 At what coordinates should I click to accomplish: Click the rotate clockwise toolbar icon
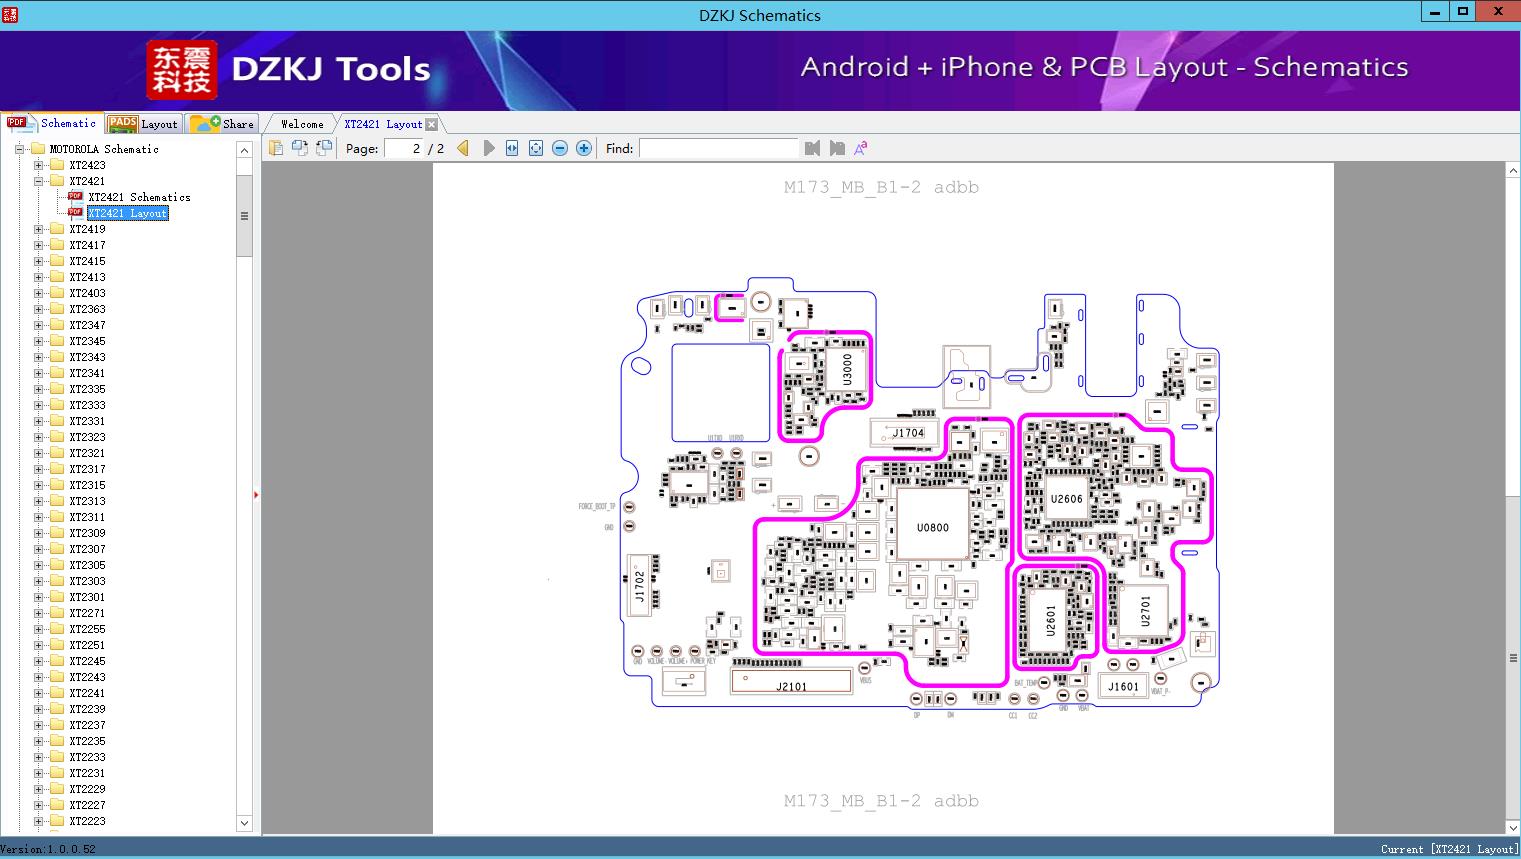tap(323, 148)
